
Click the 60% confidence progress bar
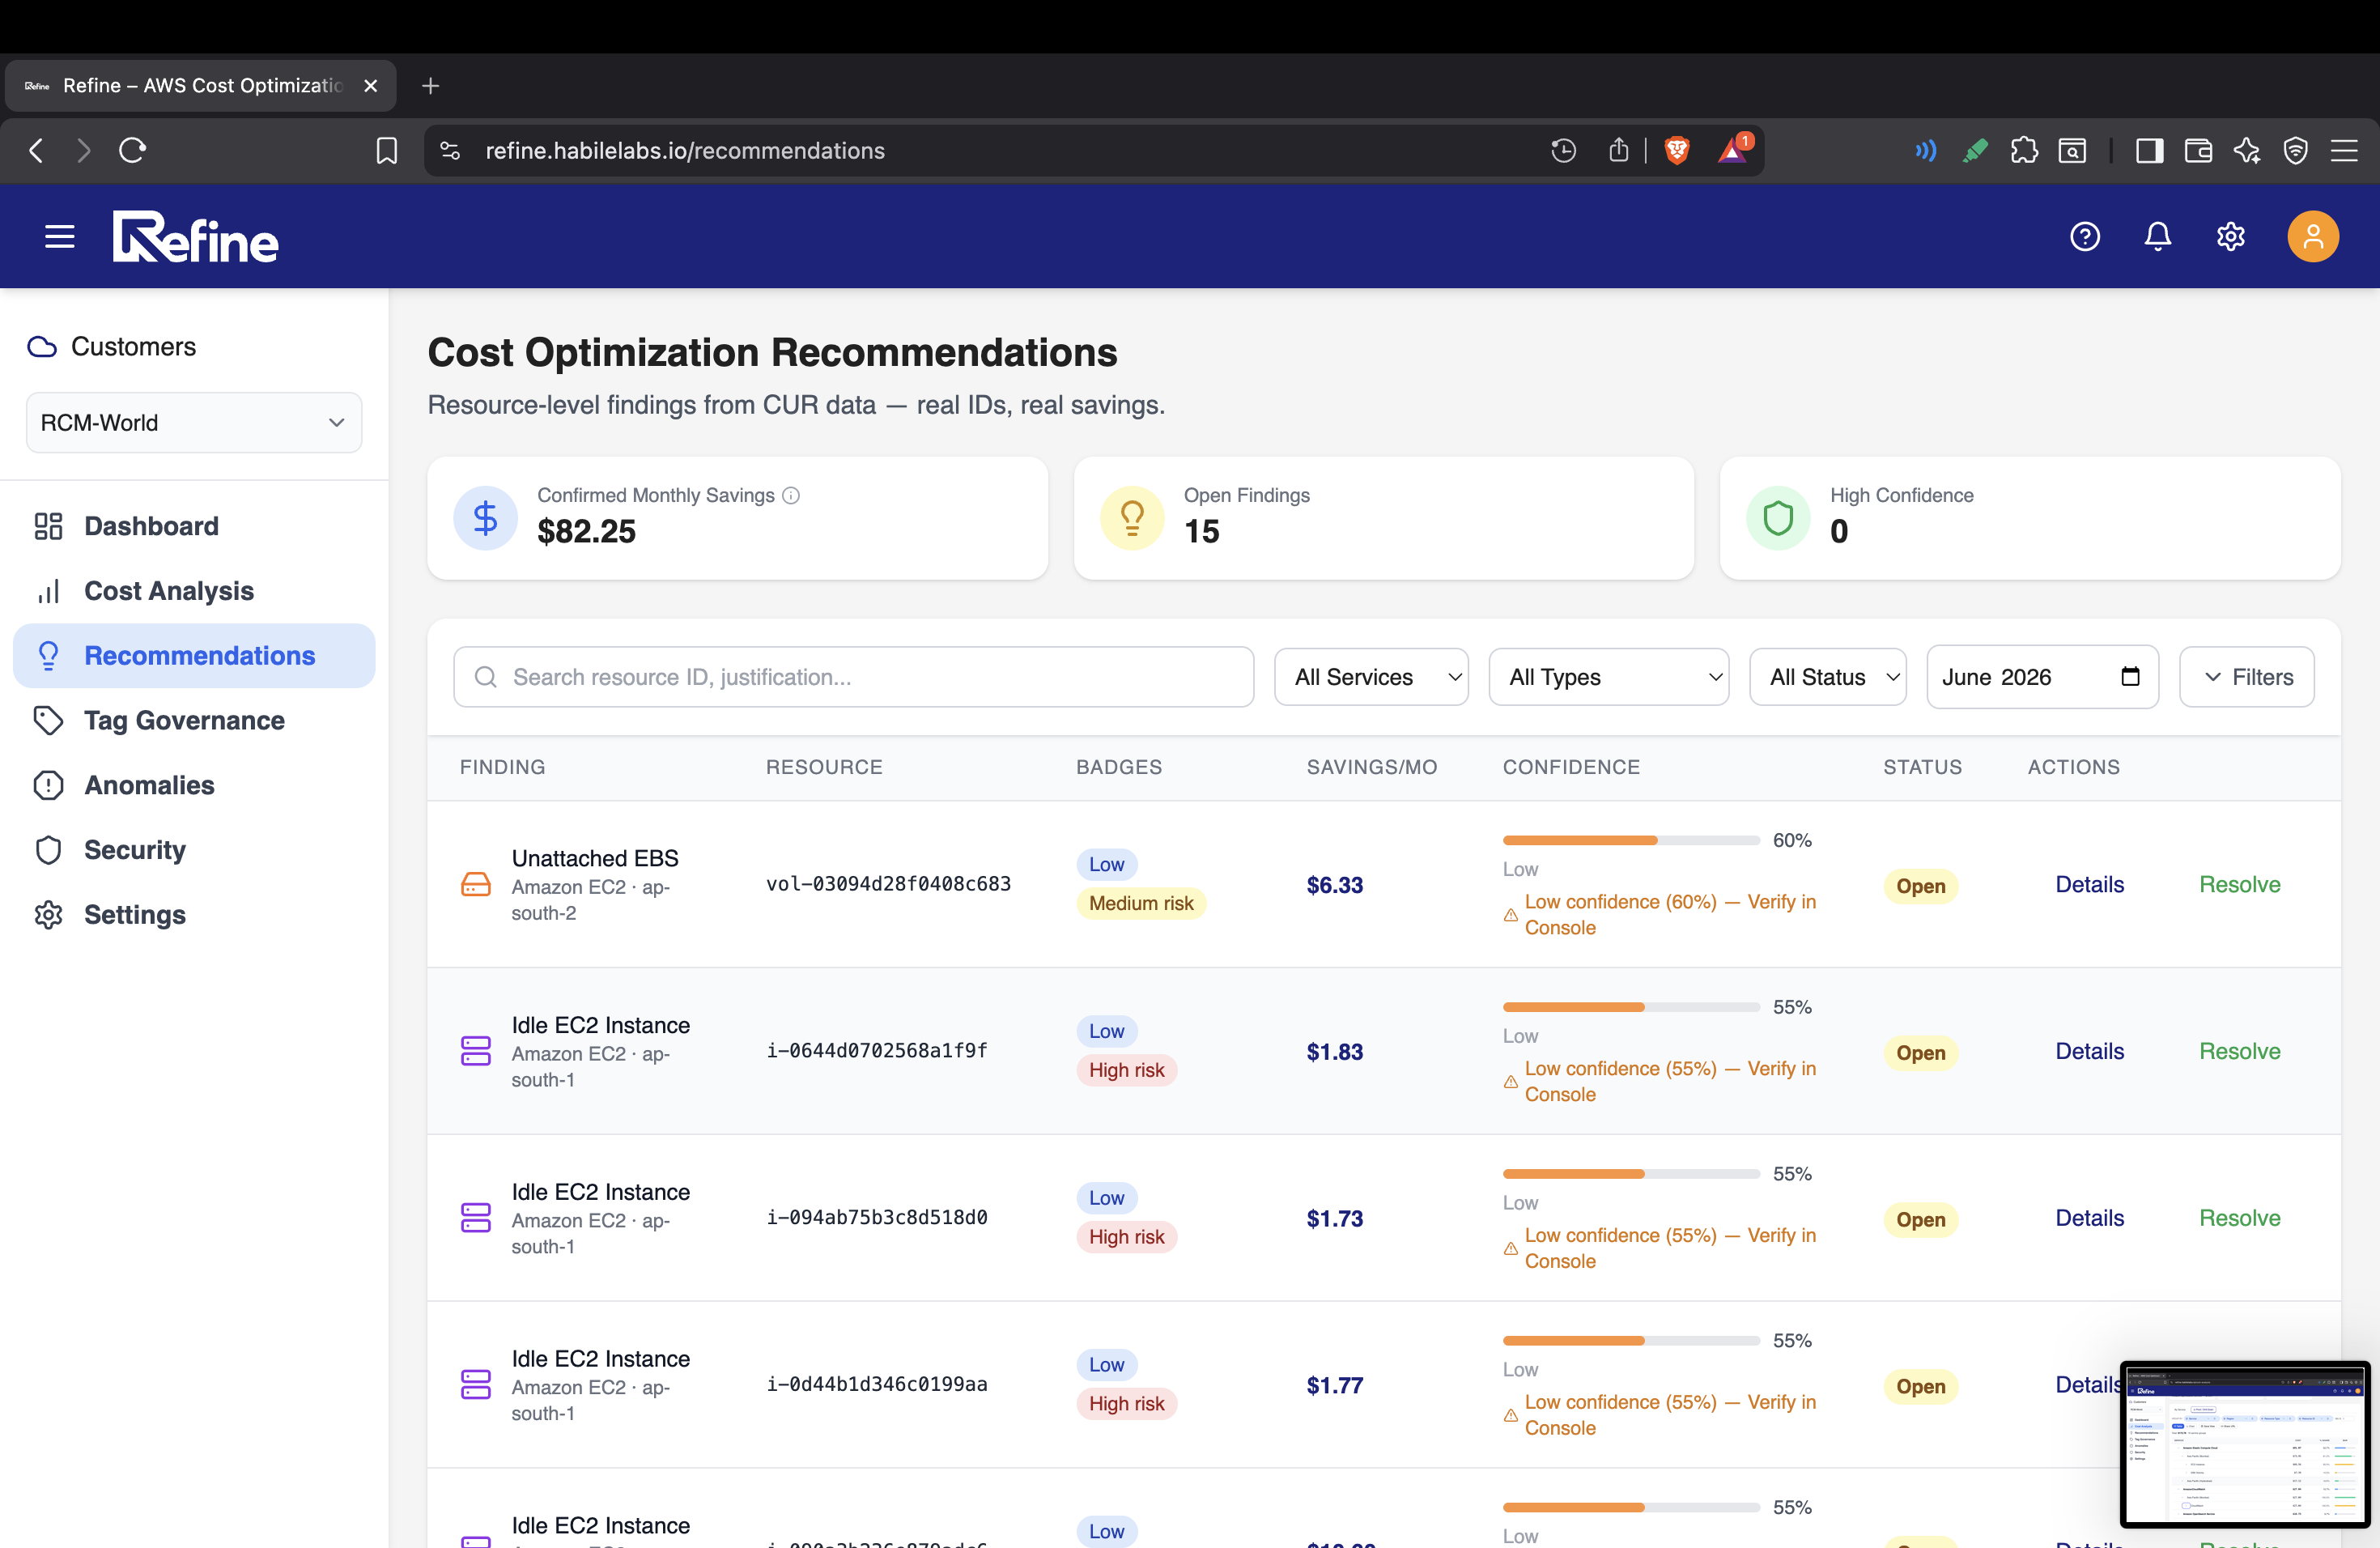click(x=1631, y=840)
